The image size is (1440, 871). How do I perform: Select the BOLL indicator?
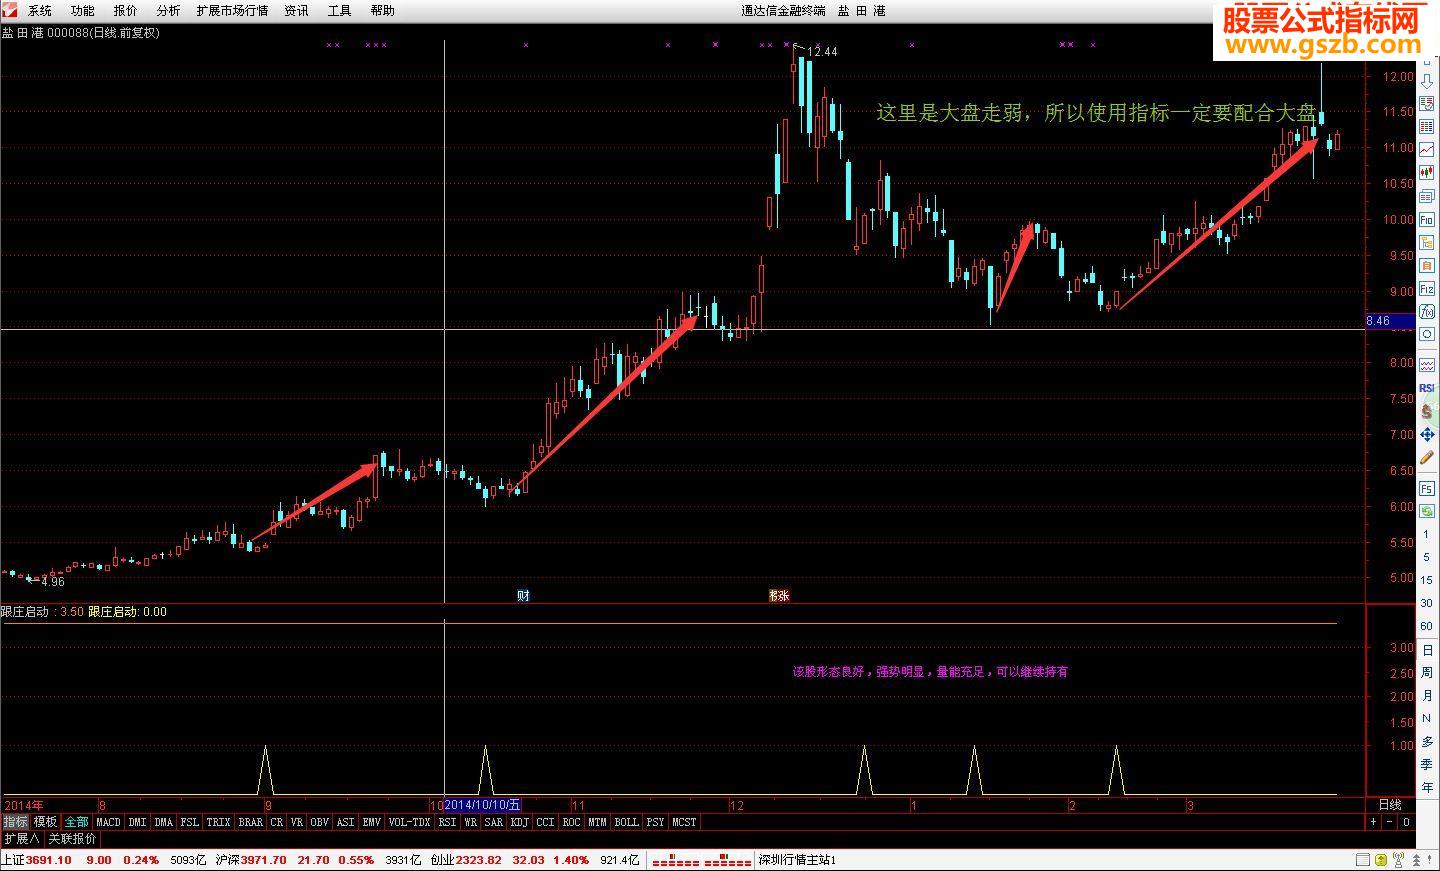(x=626, y=822)
